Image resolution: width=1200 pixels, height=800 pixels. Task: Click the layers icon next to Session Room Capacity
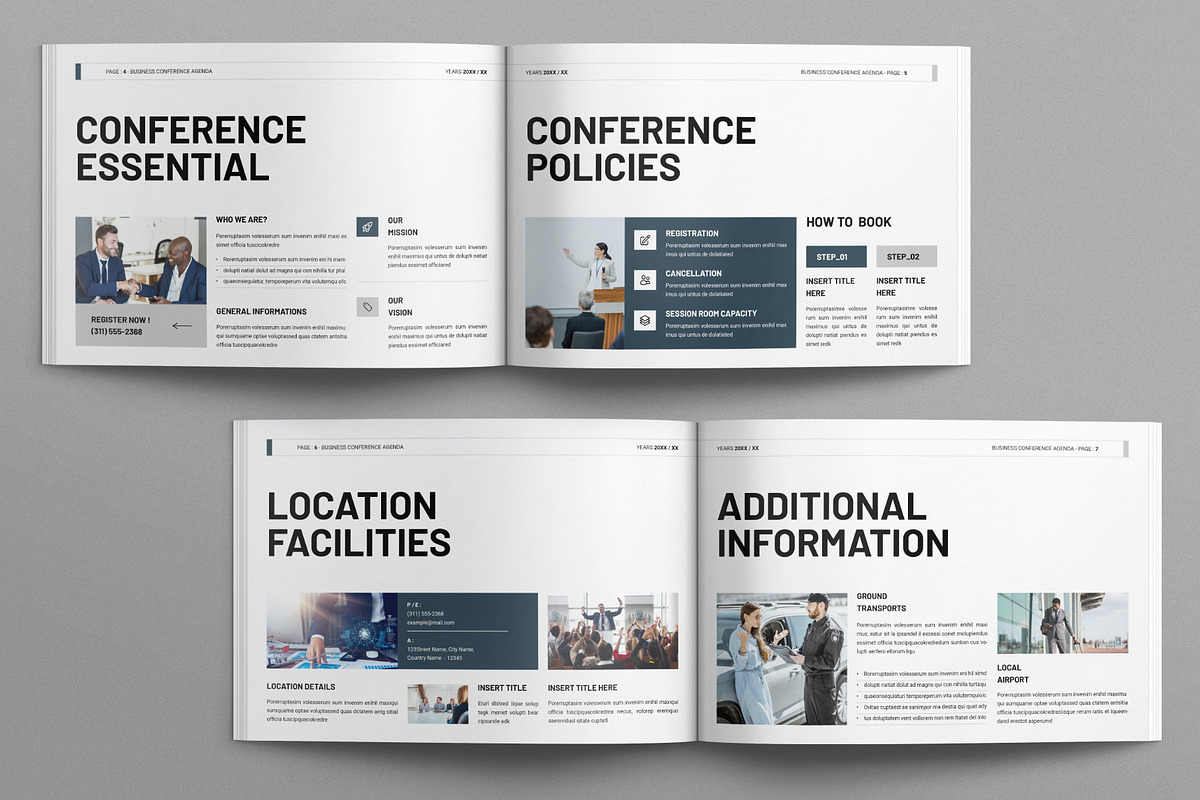click(x=645, y=320)
